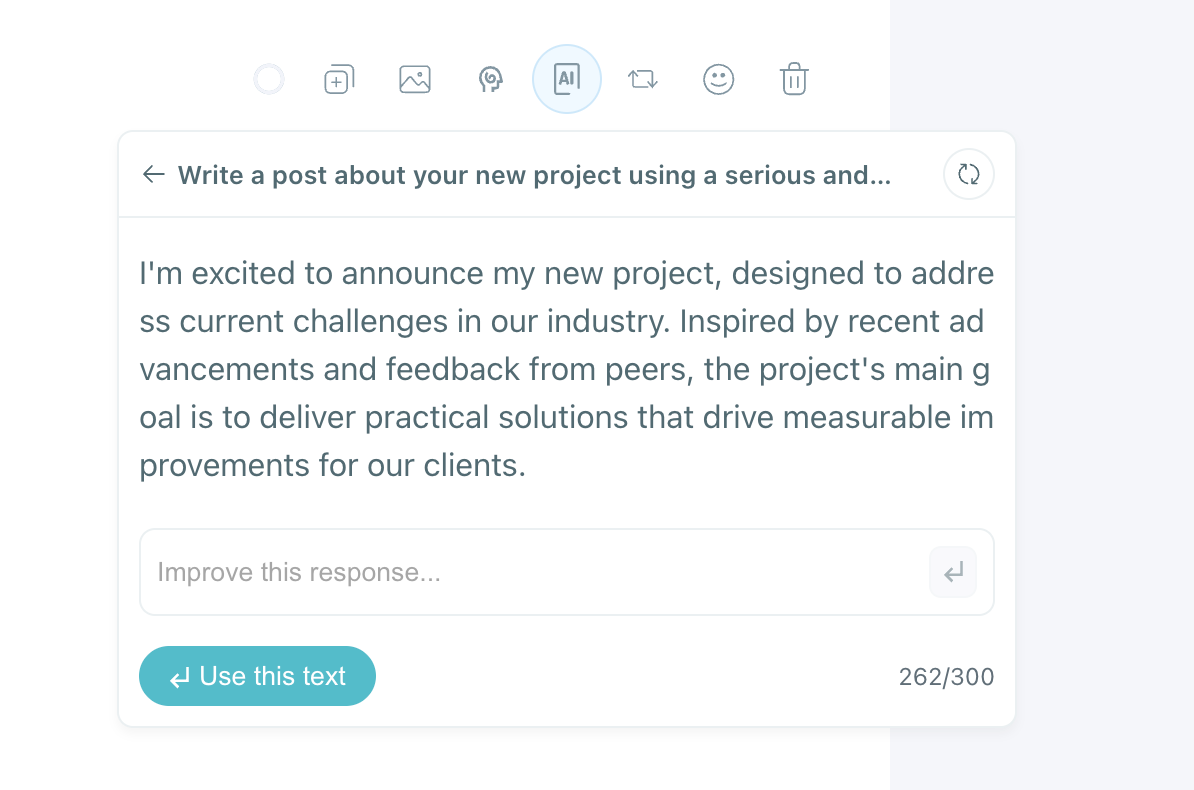Open the image upload icon
Viewport: 1194px width, 790px height.
[415, 79]
